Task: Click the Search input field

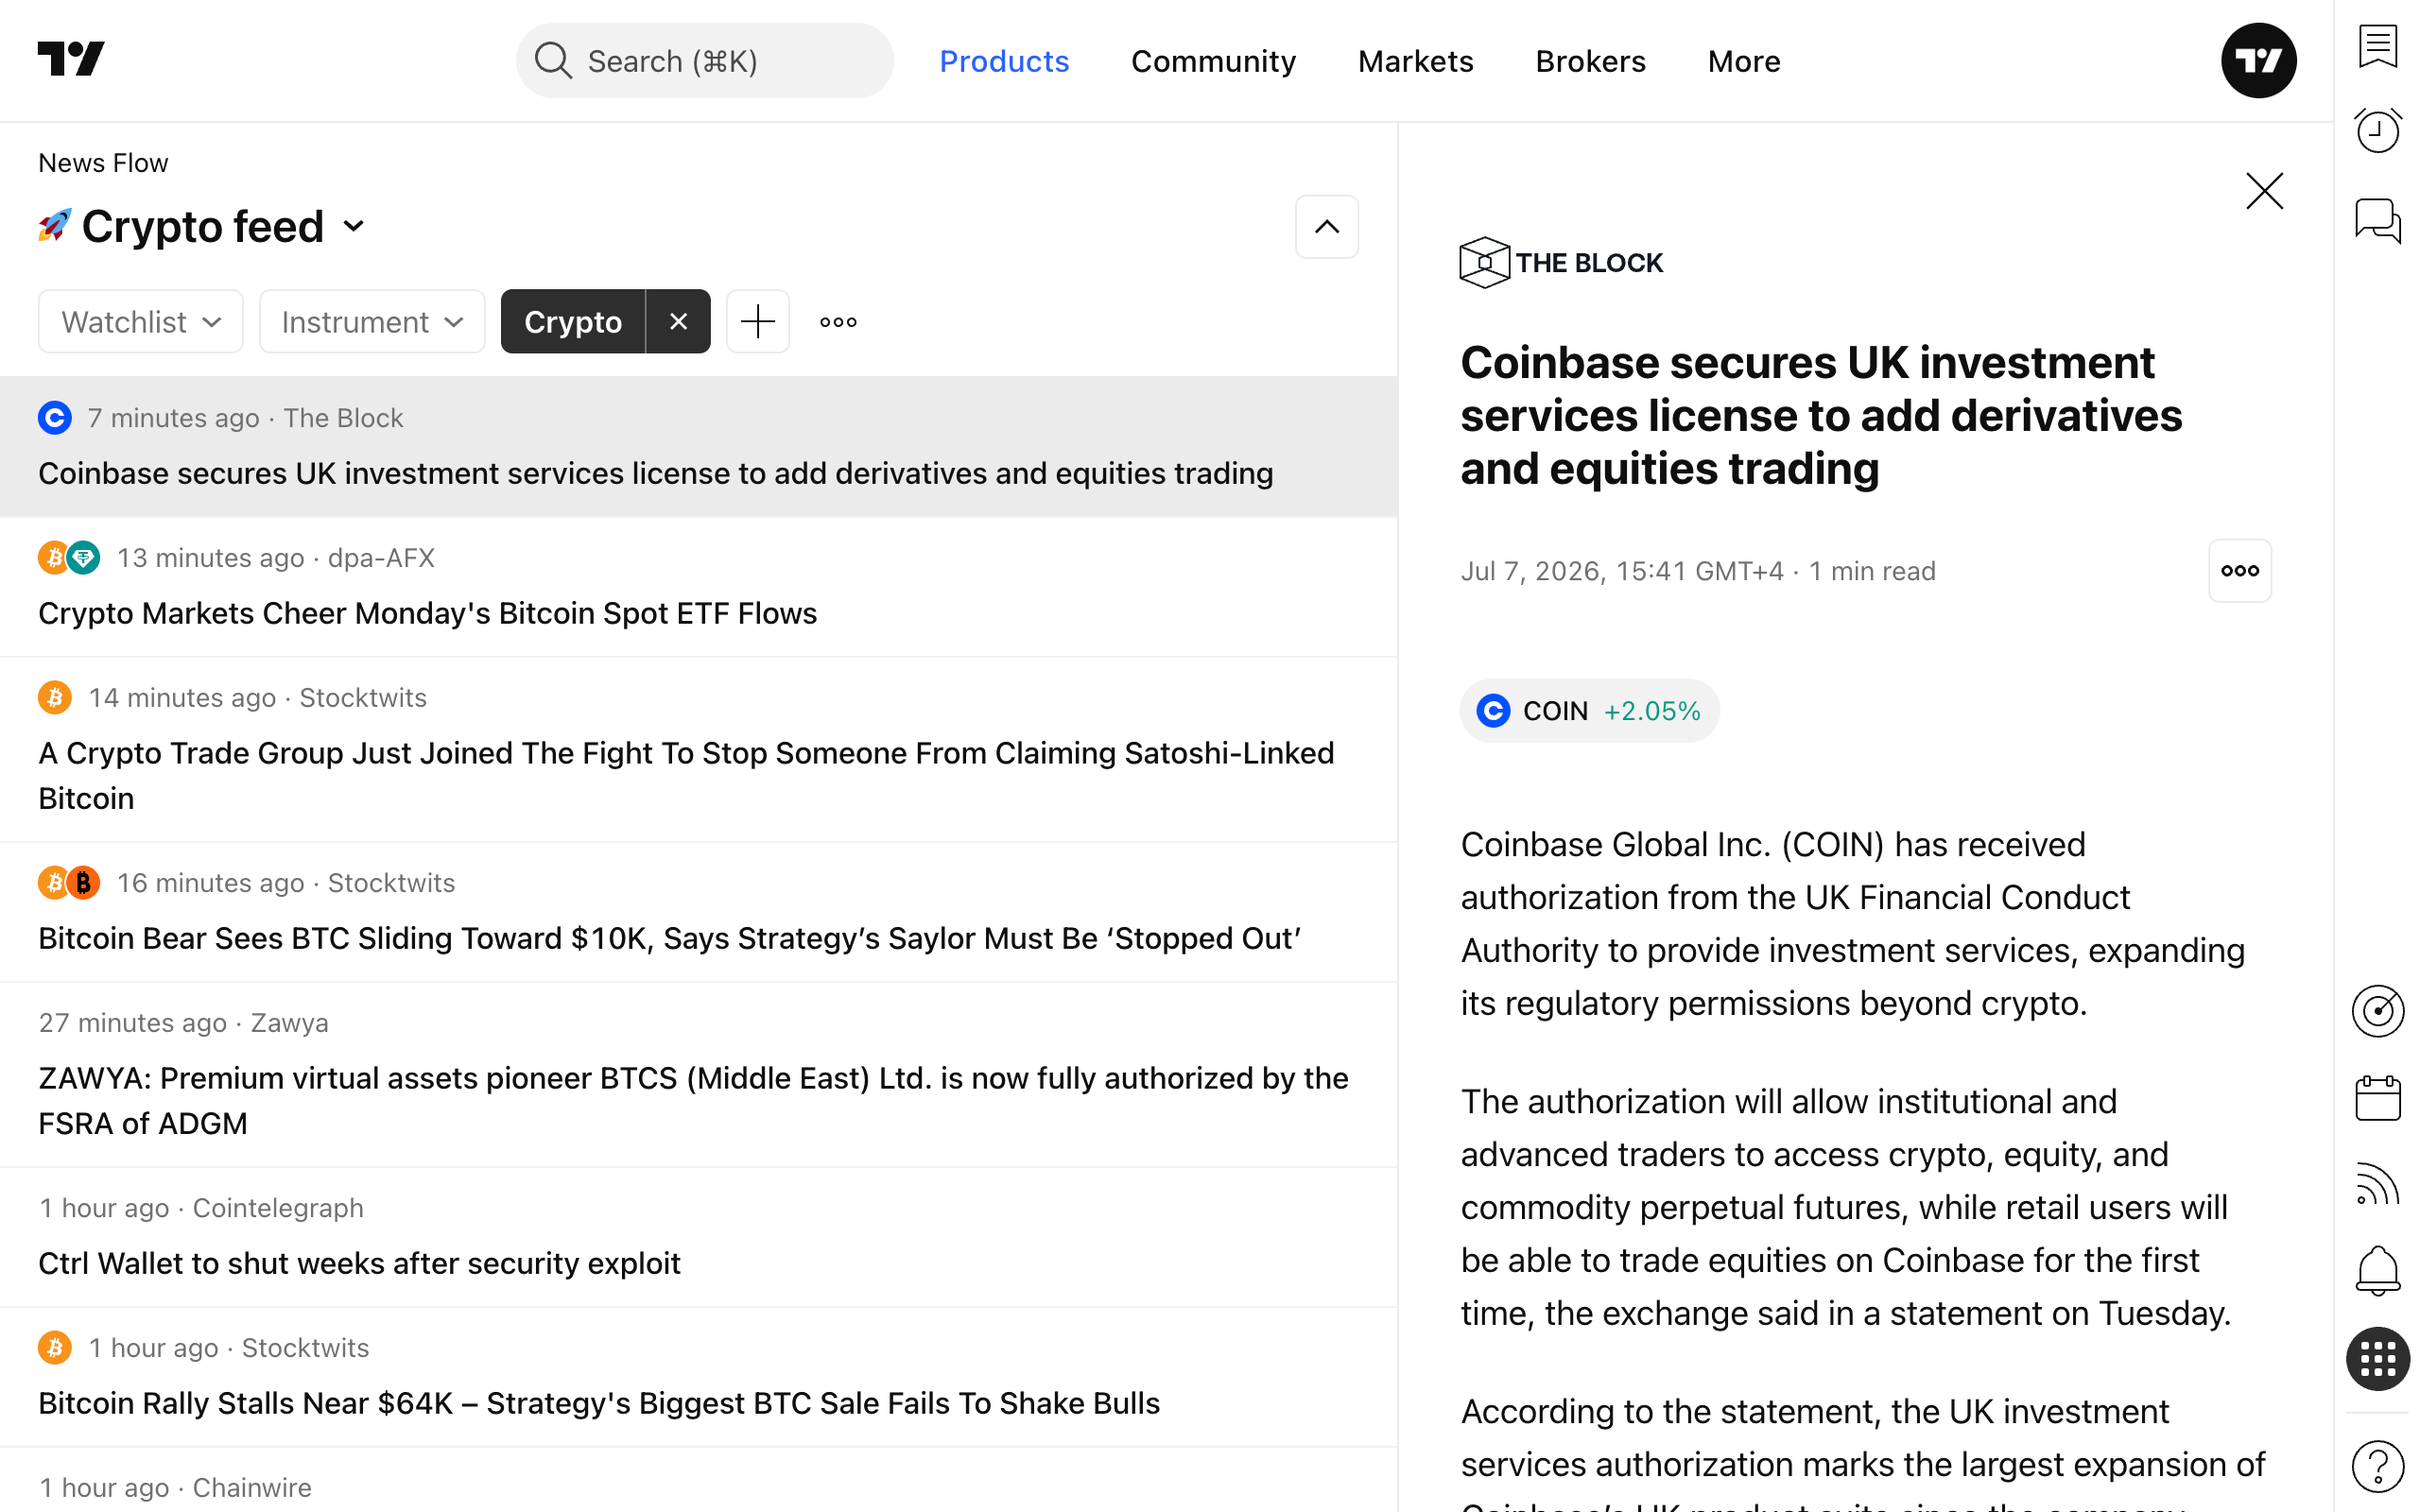Action: tap(705, 61)
